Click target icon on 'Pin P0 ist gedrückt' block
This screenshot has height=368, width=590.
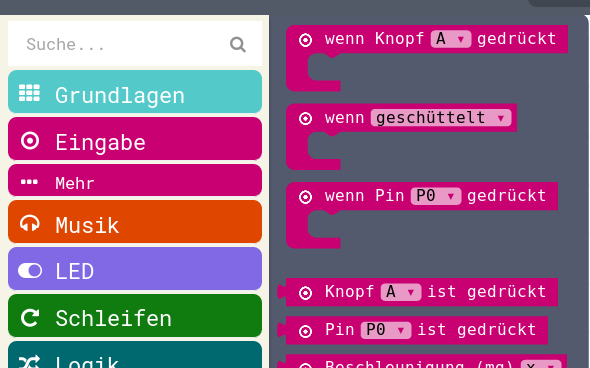[x=305, y=331]
